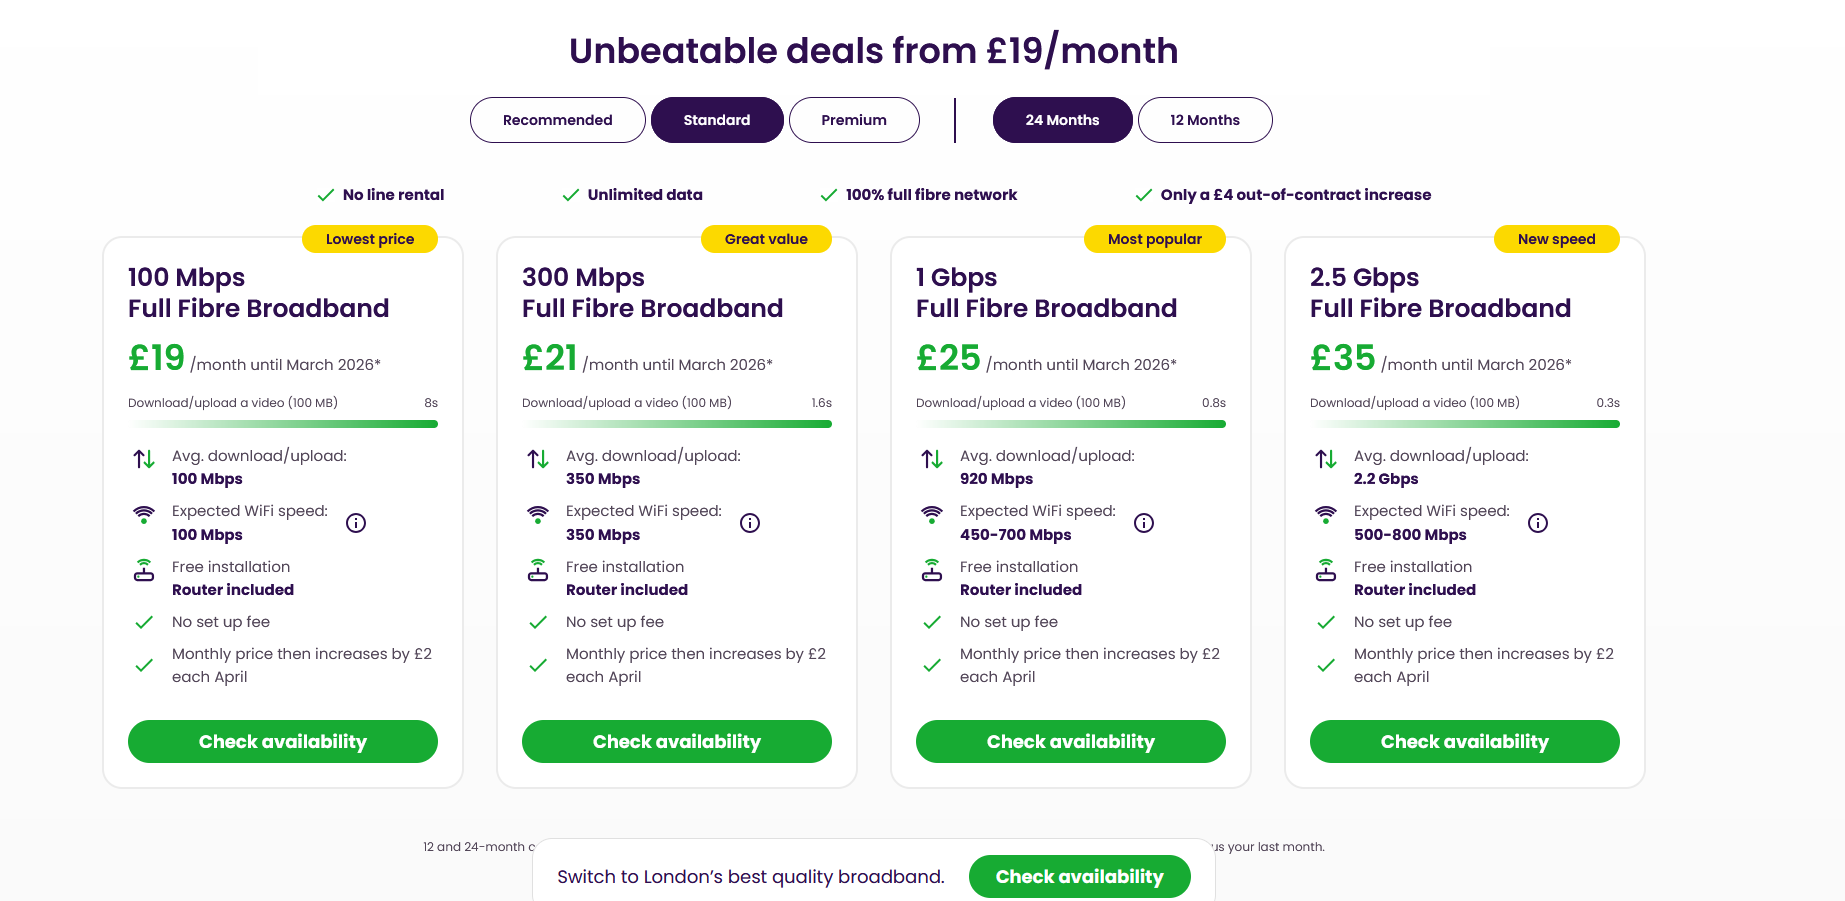Choose the 12 Months contract option

[1204, 120]
